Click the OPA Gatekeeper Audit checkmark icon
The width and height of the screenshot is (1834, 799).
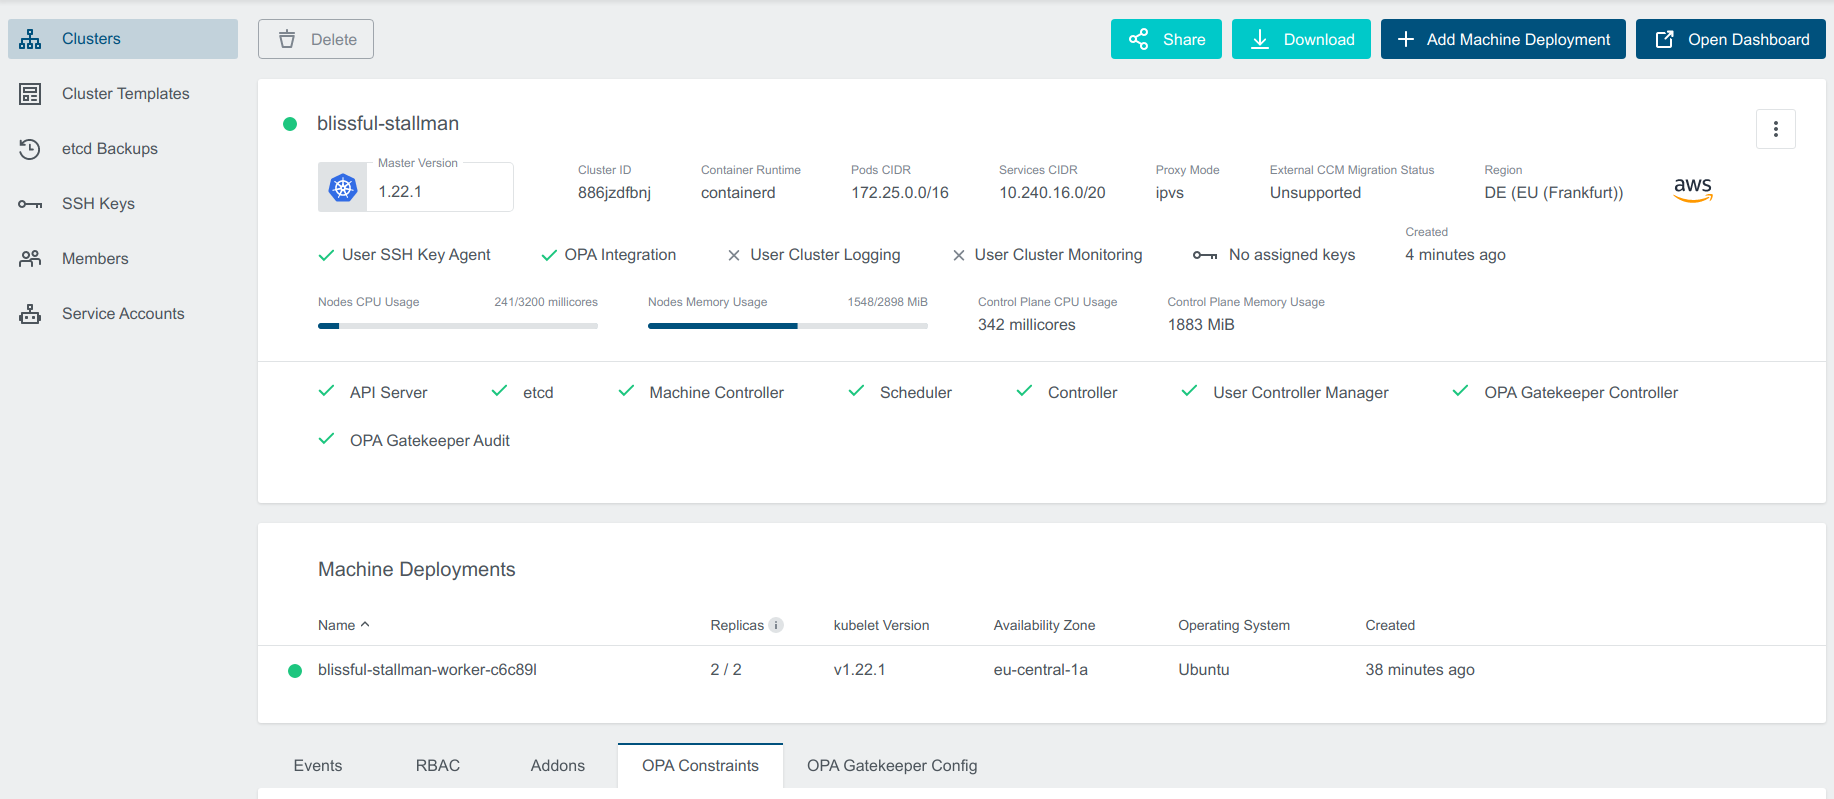[x=326, y=439]
